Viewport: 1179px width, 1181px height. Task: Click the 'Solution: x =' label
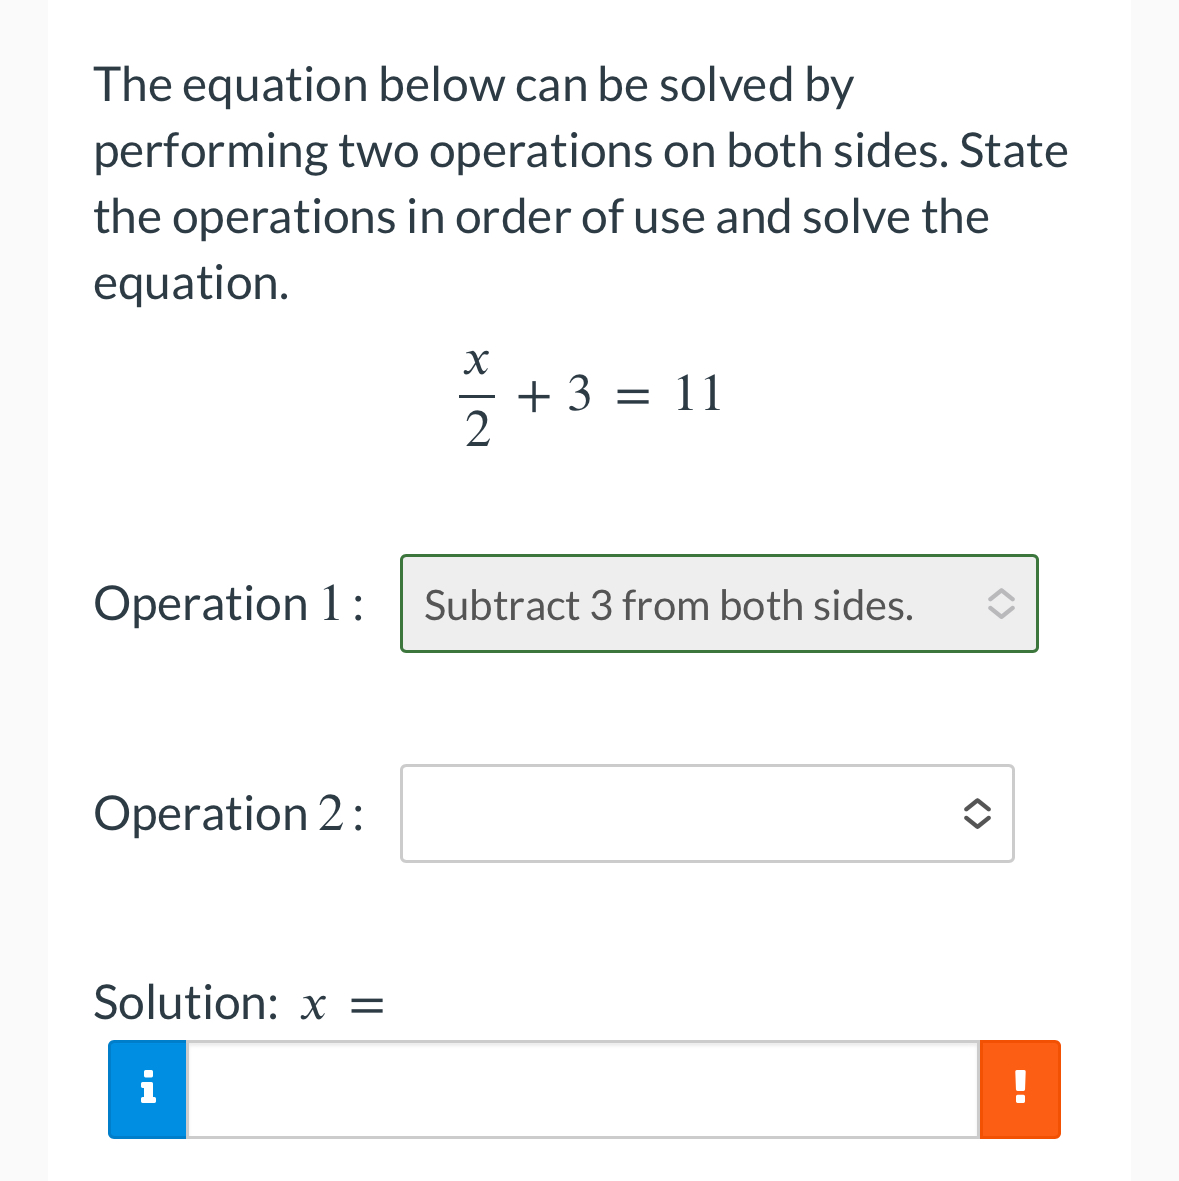coord(239,1002)
